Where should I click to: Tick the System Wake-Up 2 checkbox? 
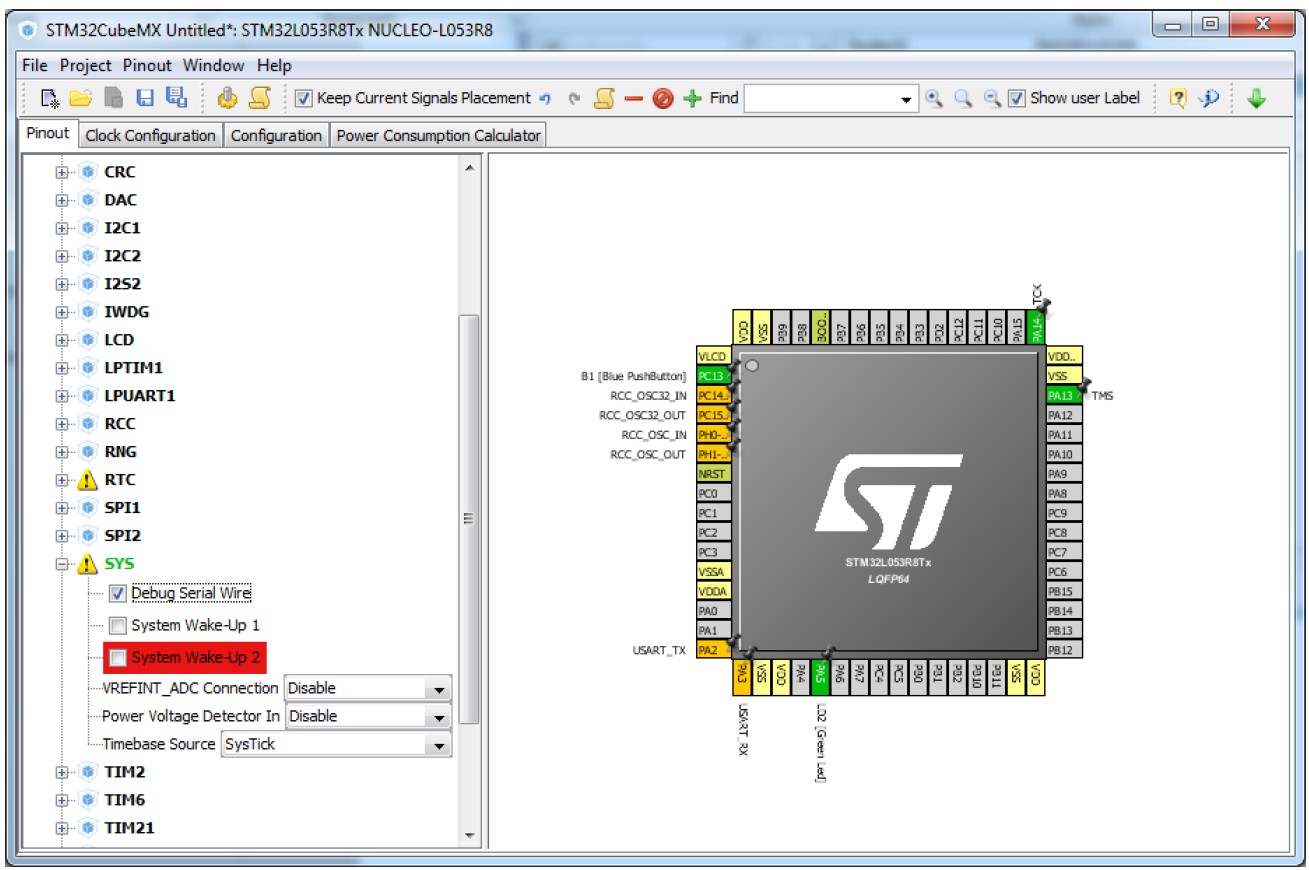pyautogui.click(x=118, y=657)
